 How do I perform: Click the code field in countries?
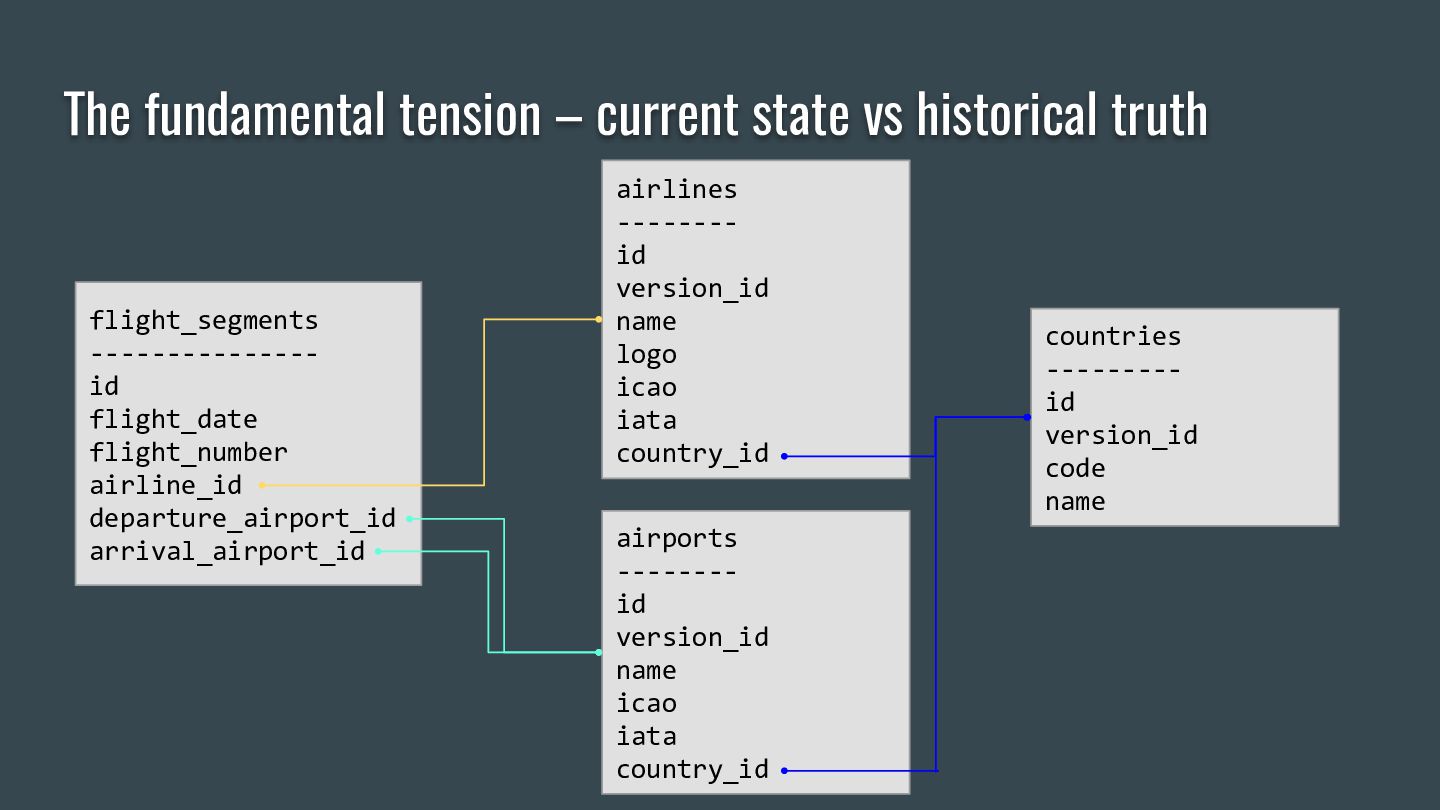[x=1075, y=469]
